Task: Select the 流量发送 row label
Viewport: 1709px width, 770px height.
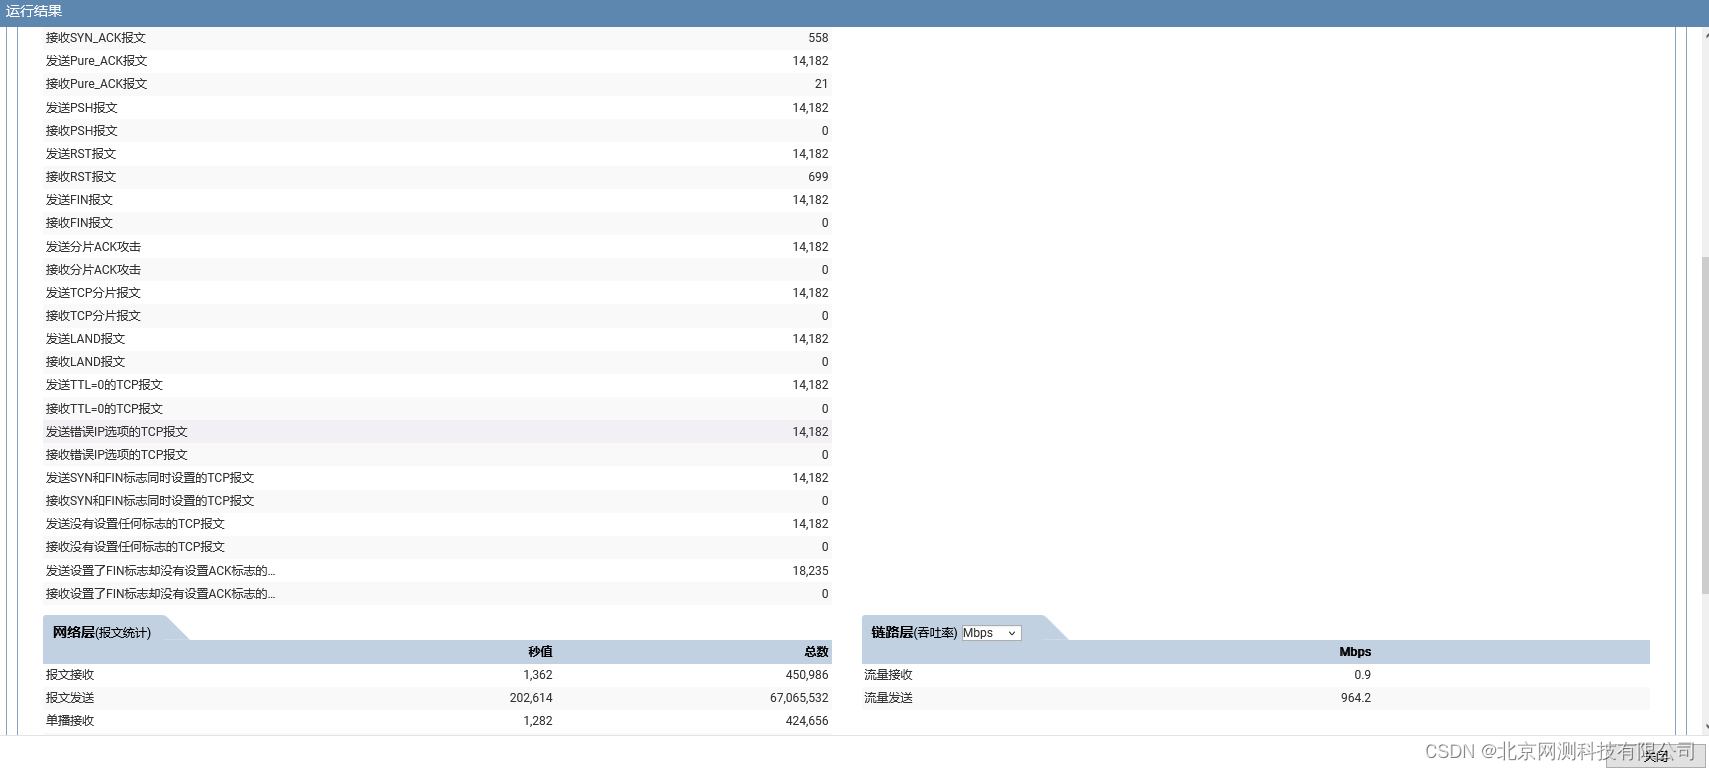Action: click(889, 698)
